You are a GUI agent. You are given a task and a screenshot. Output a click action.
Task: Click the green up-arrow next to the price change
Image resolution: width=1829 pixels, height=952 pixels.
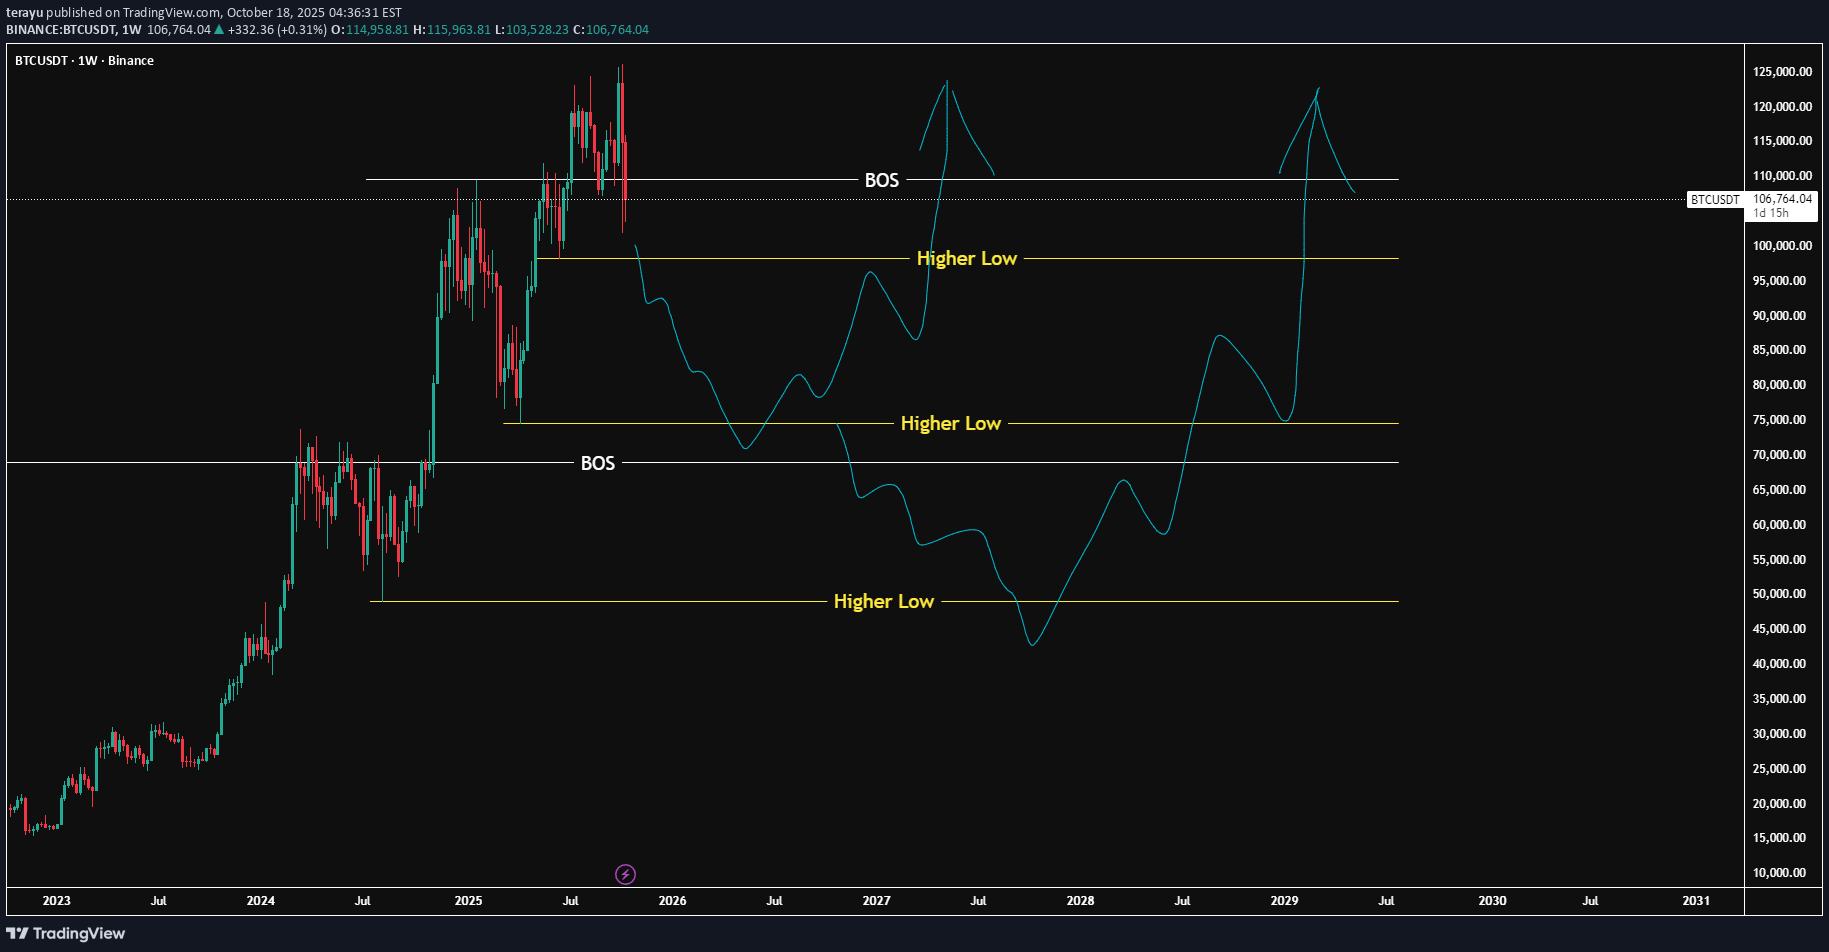point(218,29)
